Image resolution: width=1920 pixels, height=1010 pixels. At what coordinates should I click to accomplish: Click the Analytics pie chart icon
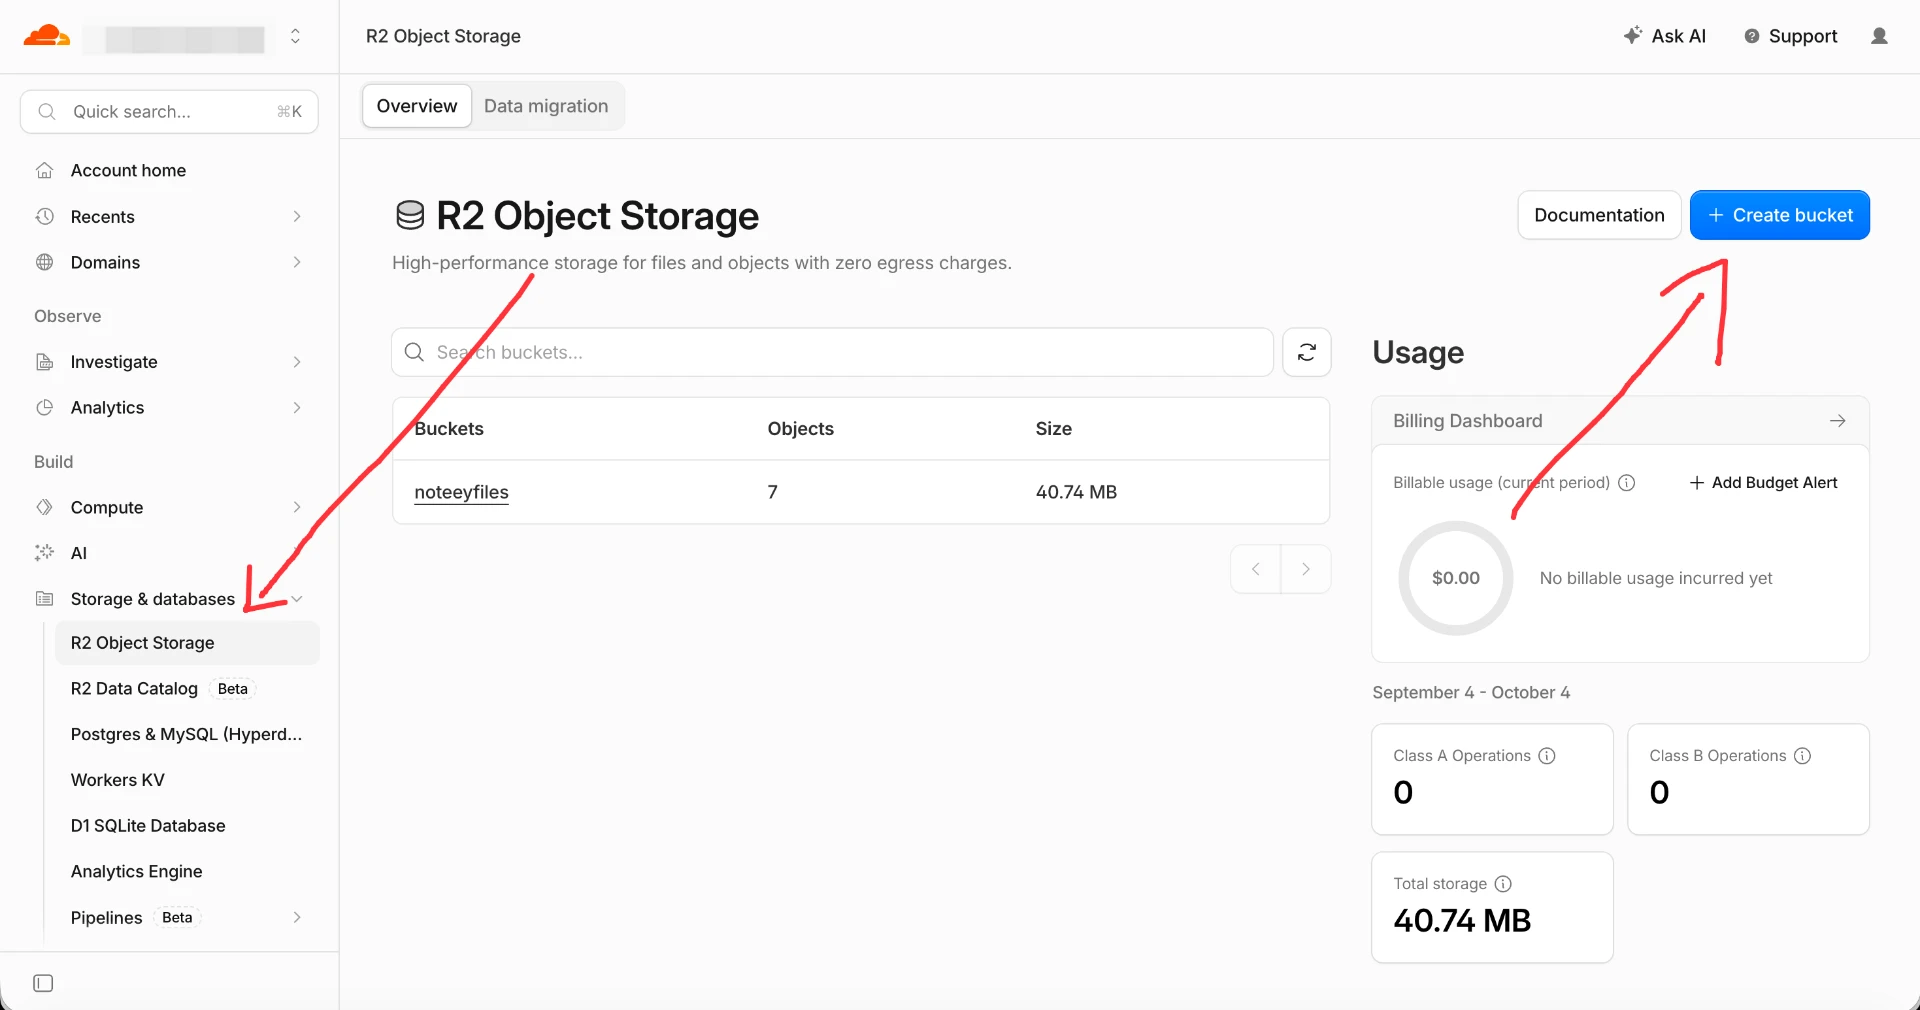point(44,408)
